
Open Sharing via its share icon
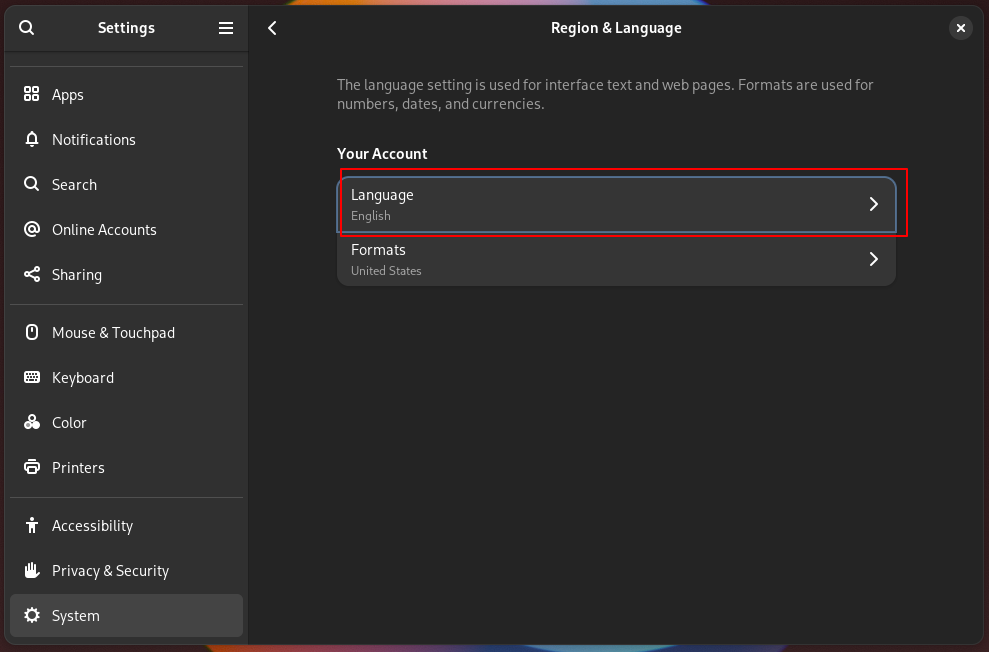(32, 274)
